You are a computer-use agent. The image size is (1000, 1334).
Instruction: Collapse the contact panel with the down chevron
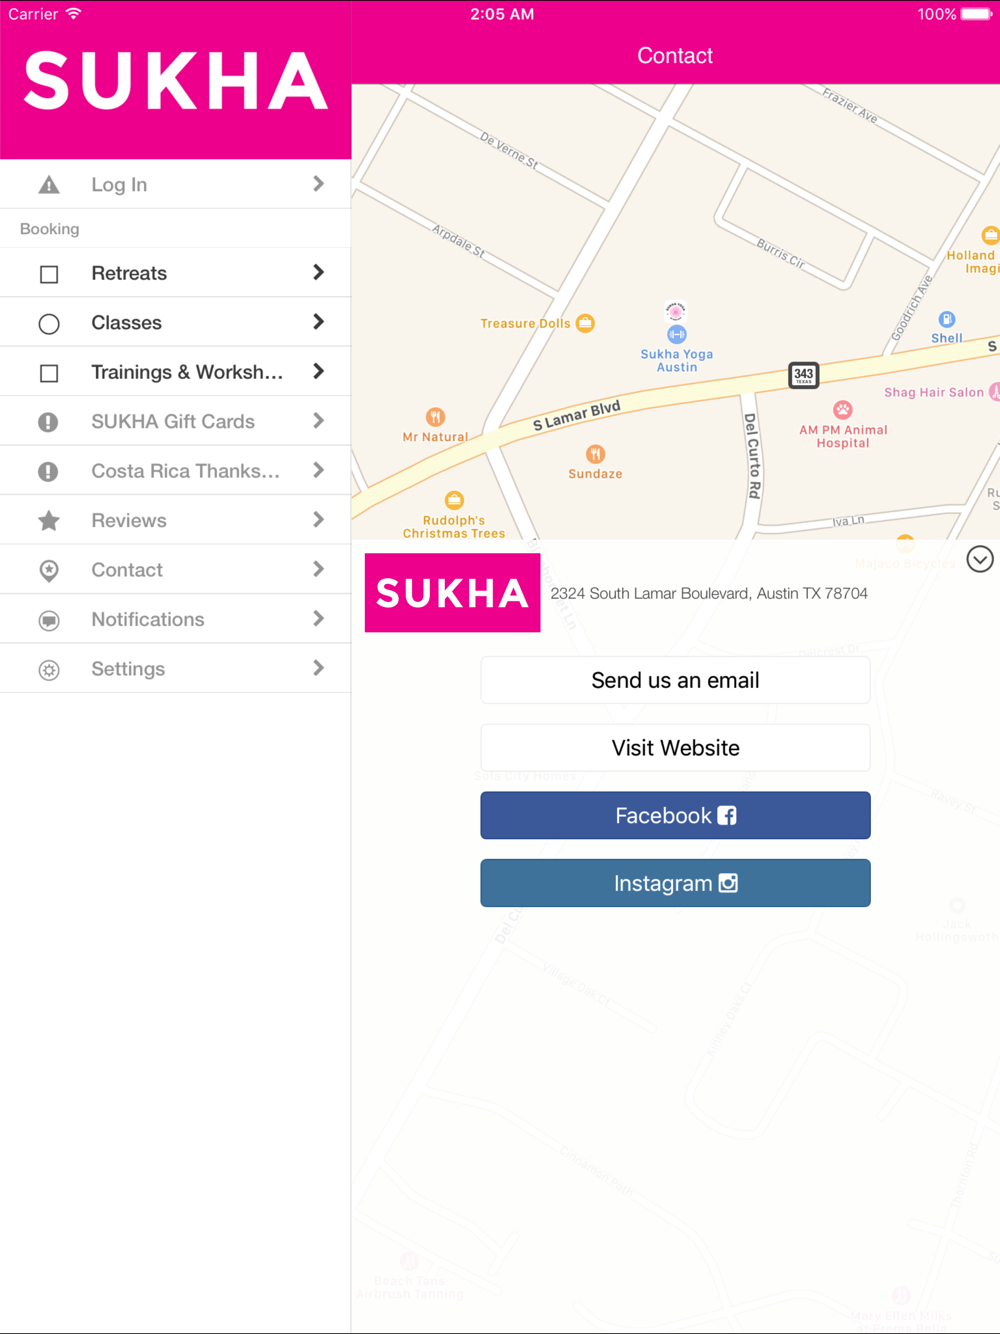[980, 559]
